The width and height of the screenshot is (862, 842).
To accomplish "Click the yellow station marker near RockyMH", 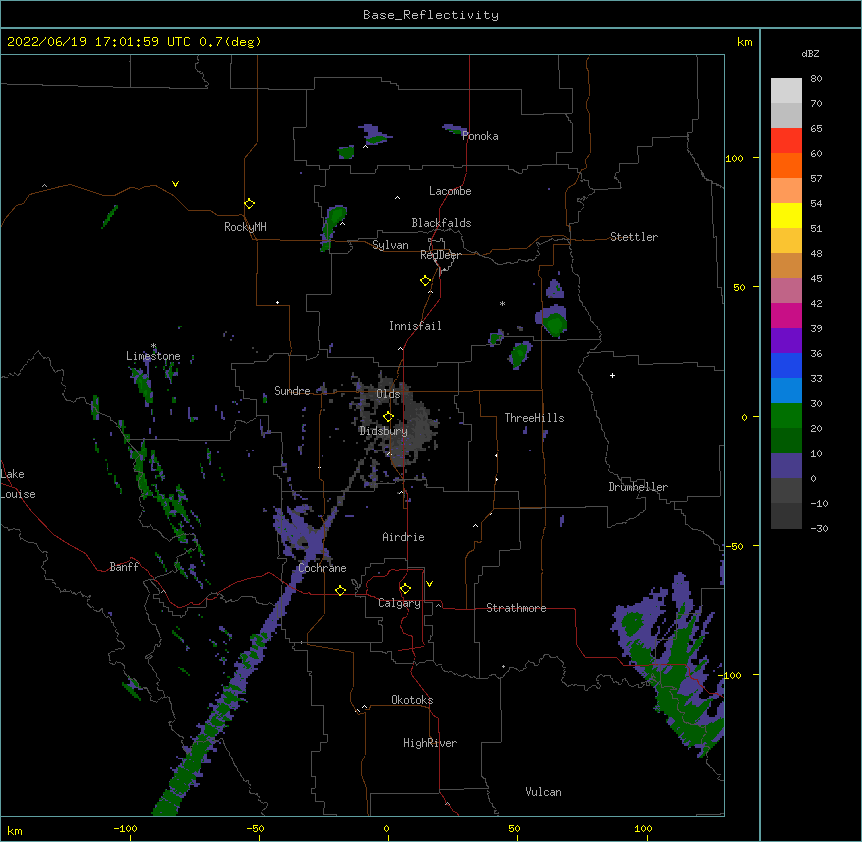I will [250, 204].
